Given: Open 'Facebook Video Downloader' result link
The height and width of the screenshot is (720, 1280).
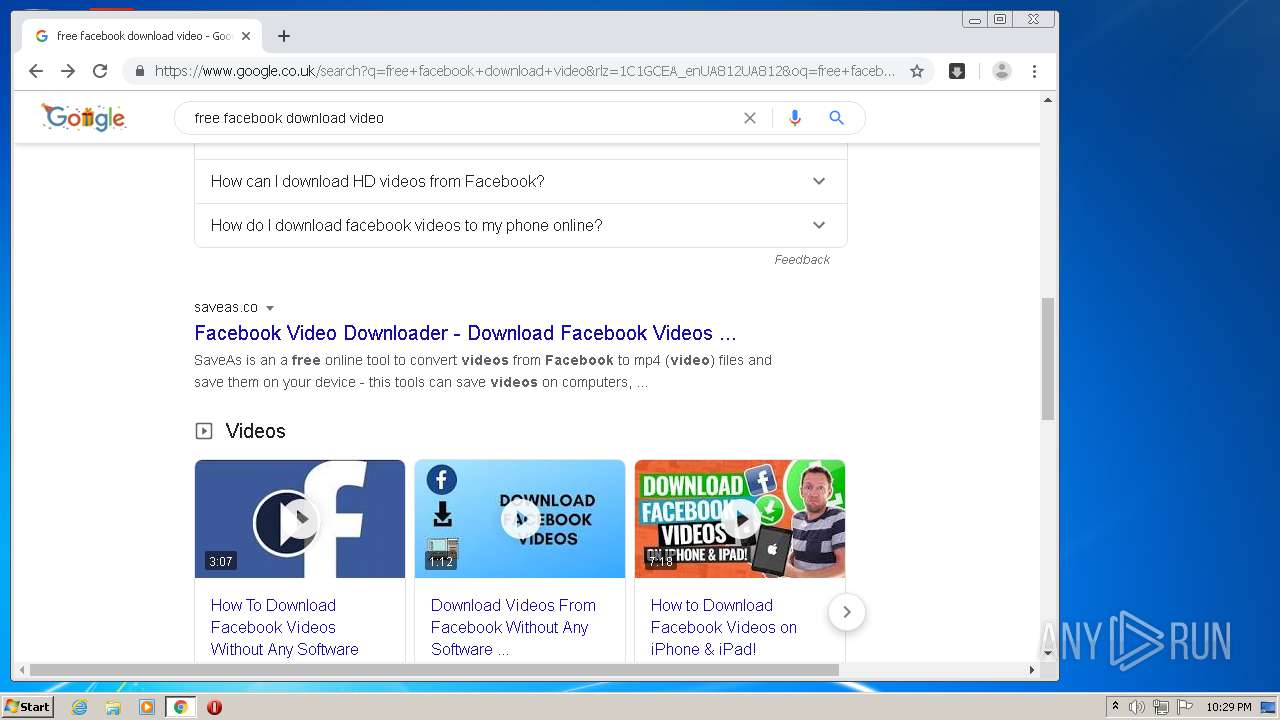Looking at the screenshot, I should point(465,333).
